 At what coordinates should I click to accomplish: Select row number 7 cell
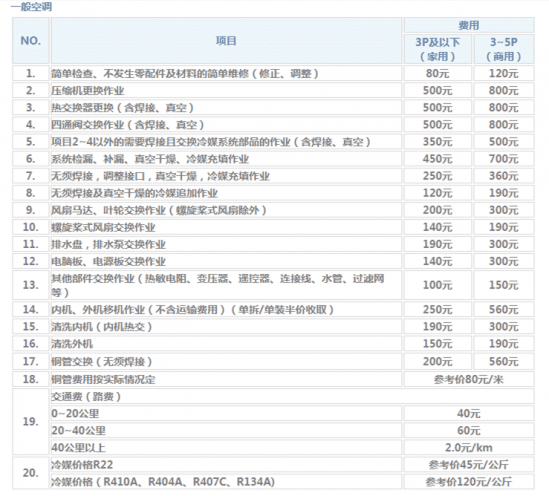[x=31, y=176]
